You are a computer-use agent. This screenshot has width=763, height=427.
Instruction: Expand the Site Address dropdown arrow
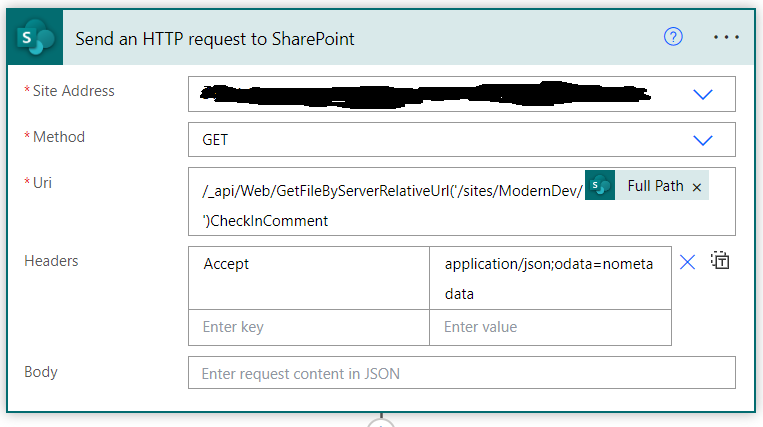coord(703,94)
